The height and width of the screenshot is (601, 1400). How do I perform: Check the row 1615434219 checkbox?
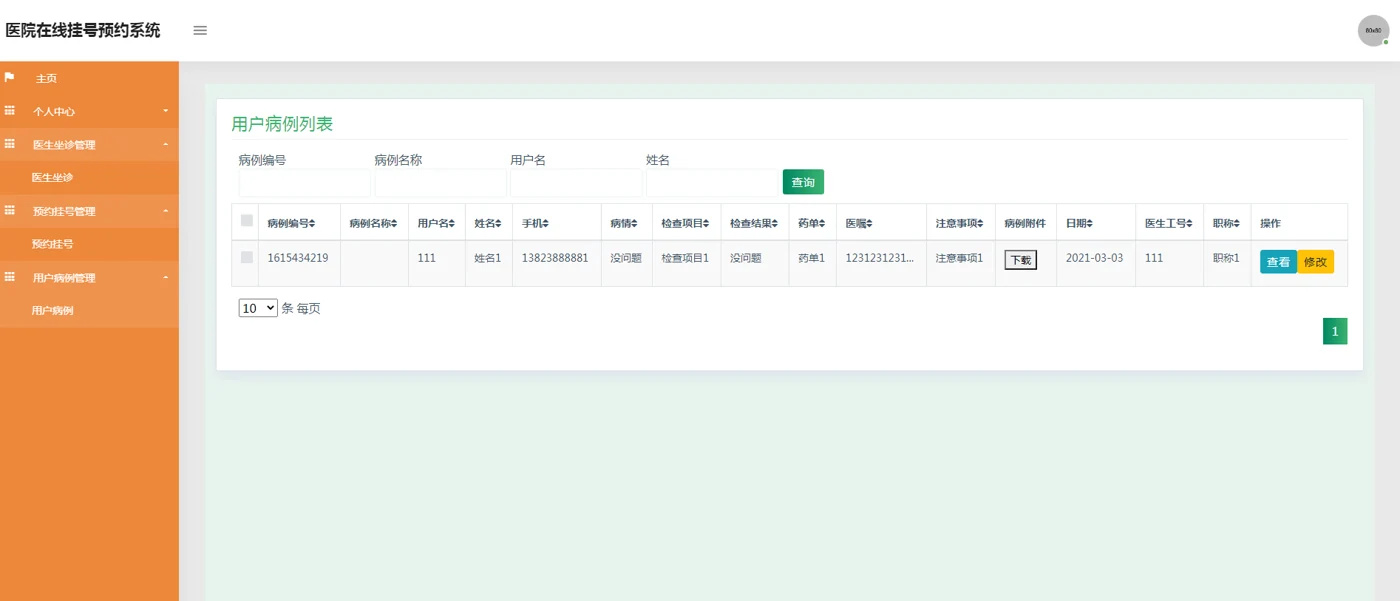point(247,257)
